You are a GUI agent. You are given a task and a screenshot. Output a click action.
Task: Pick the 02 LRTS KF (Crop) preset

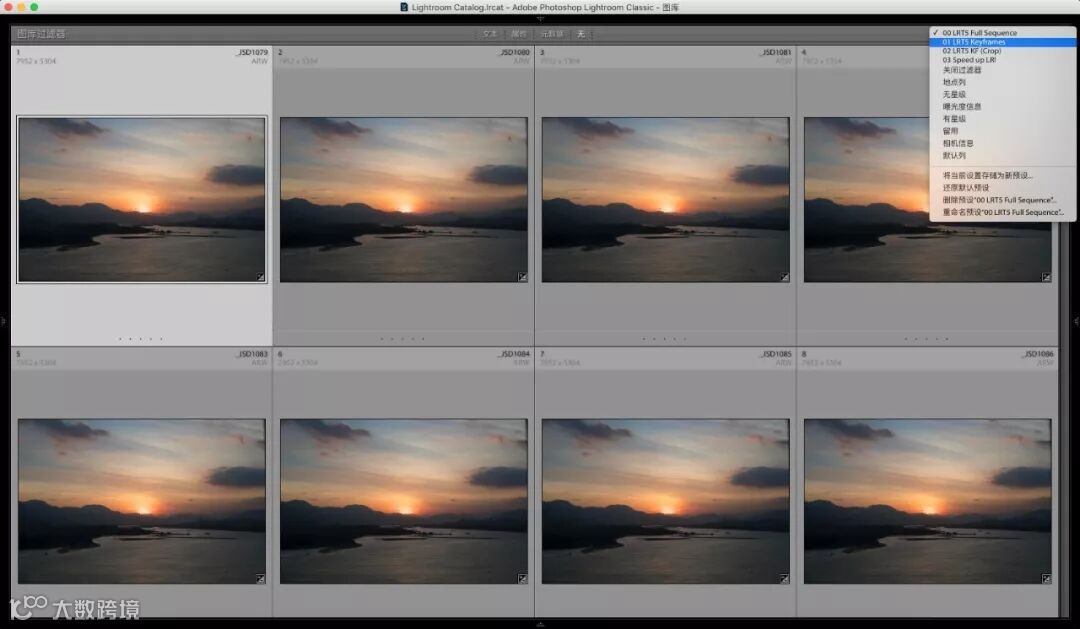click(x=1003, y=51)
